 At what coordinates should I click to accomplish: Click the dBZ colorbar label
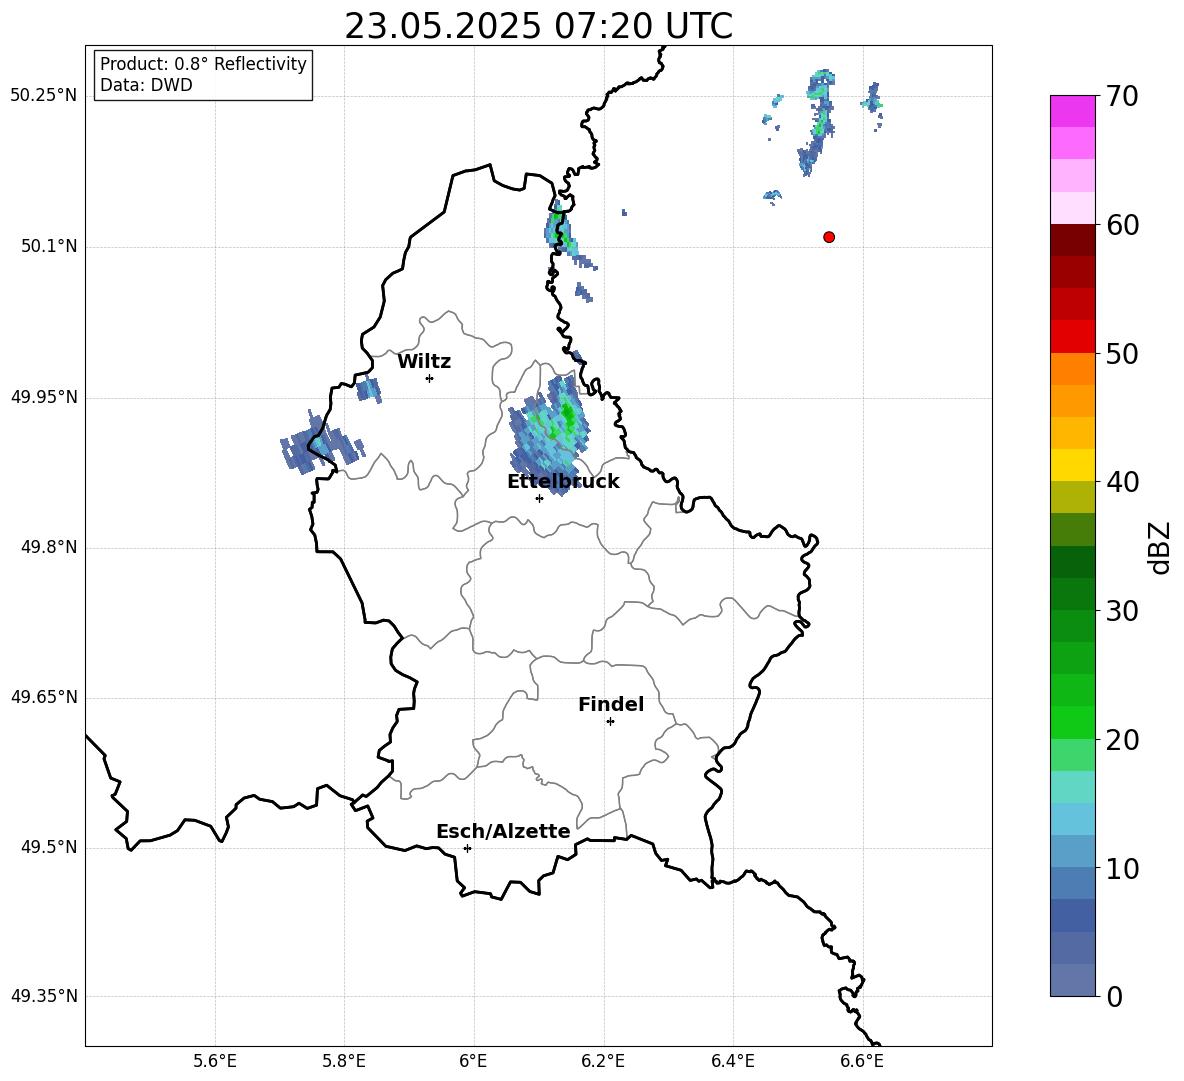coord(1159,547)
